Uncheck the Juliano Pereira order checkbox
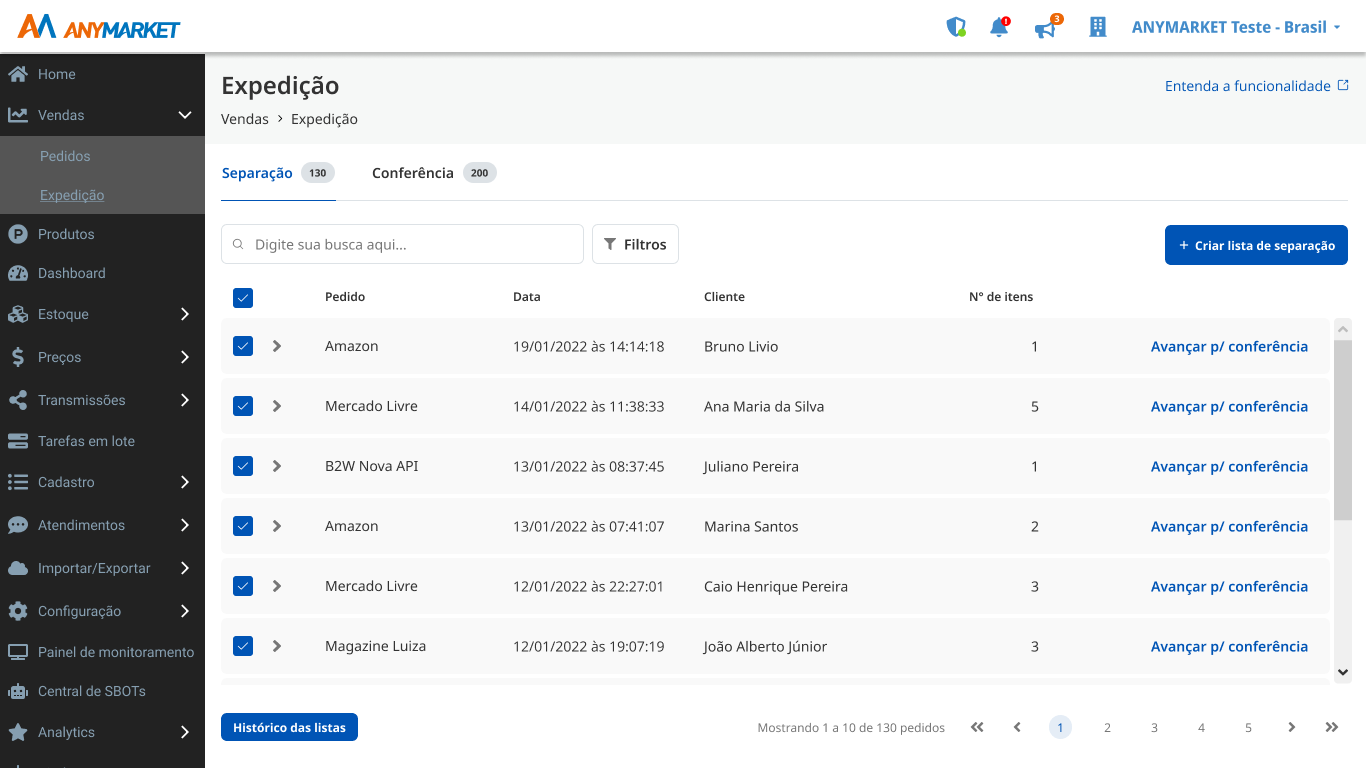The height and width of the screenshot is (768, 1366). click(x=243, y=466)
